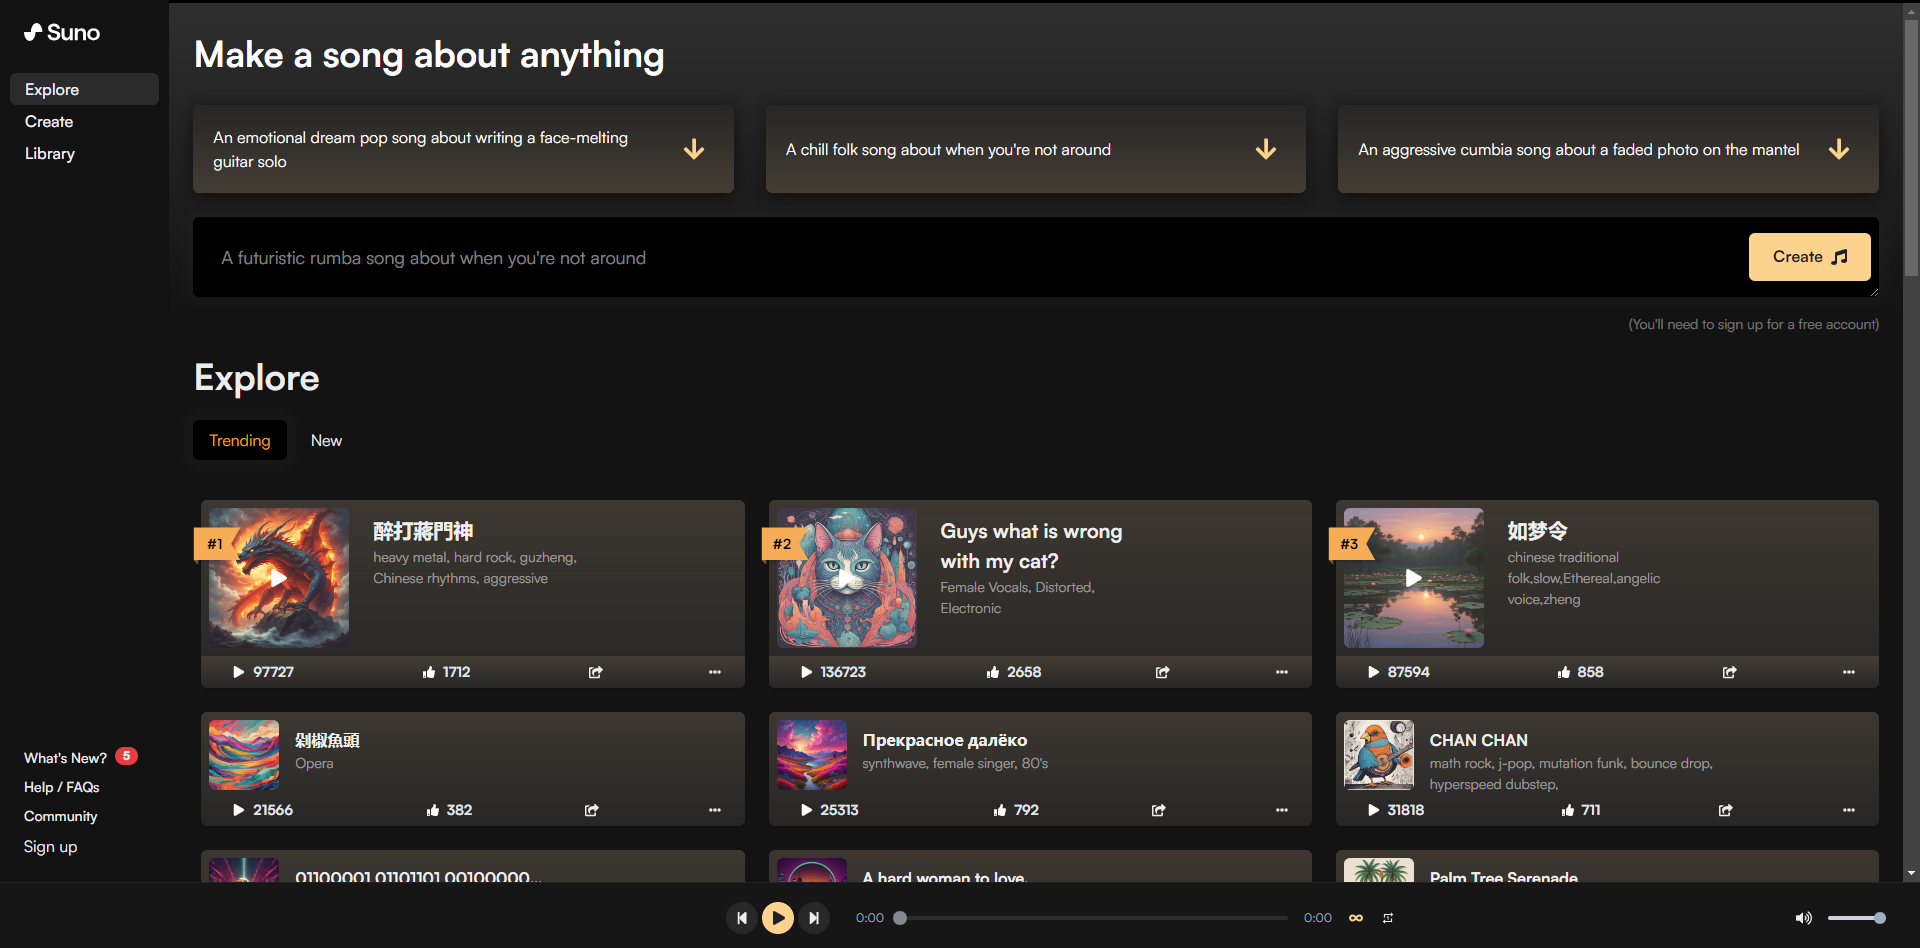Use the chill folk song prompt arrow

coord(1266,150)
